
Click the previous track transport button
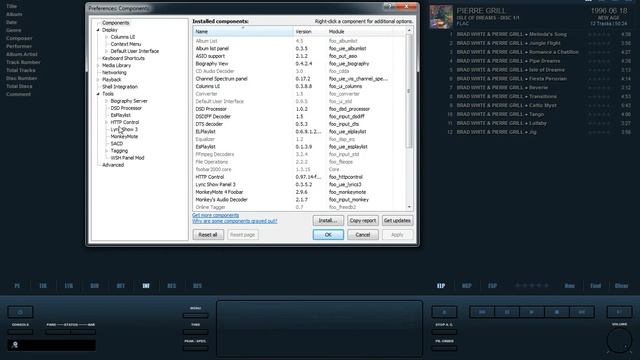click(482, 312)
